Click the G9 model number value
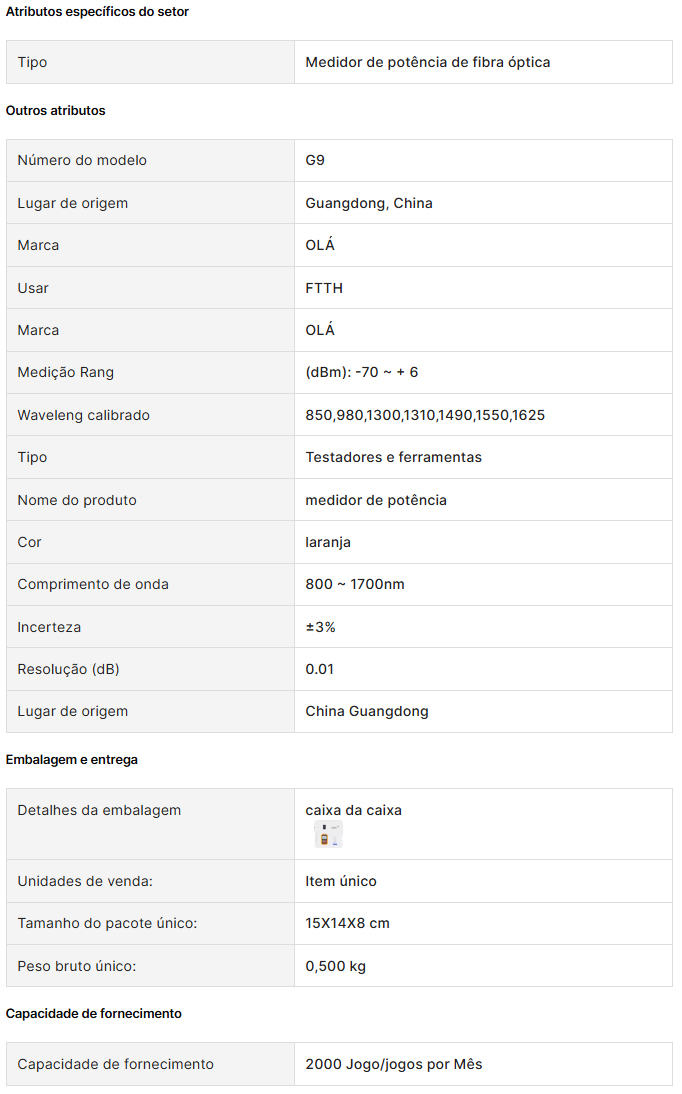The height and width of the screenshot is (1094, 682). [315, 160]
